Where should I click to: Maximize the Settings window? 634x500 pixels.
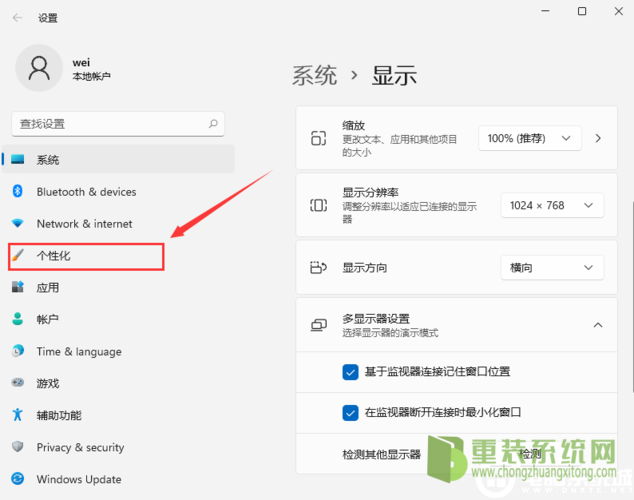pyautogui.click(x=582, y=11)
